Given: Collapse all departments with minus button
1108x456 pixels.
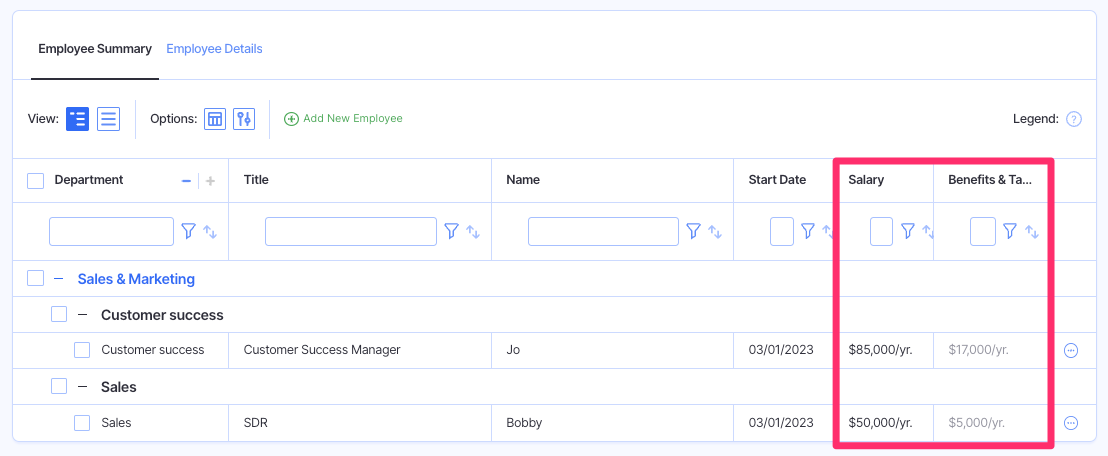Looking at the screenshot, I should 186,181.
